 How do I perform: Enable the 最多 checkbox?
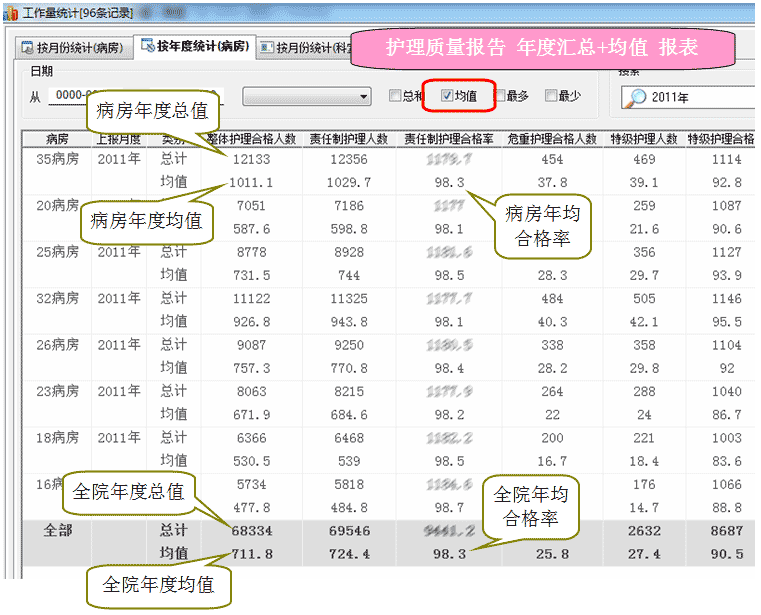(500, 96)
